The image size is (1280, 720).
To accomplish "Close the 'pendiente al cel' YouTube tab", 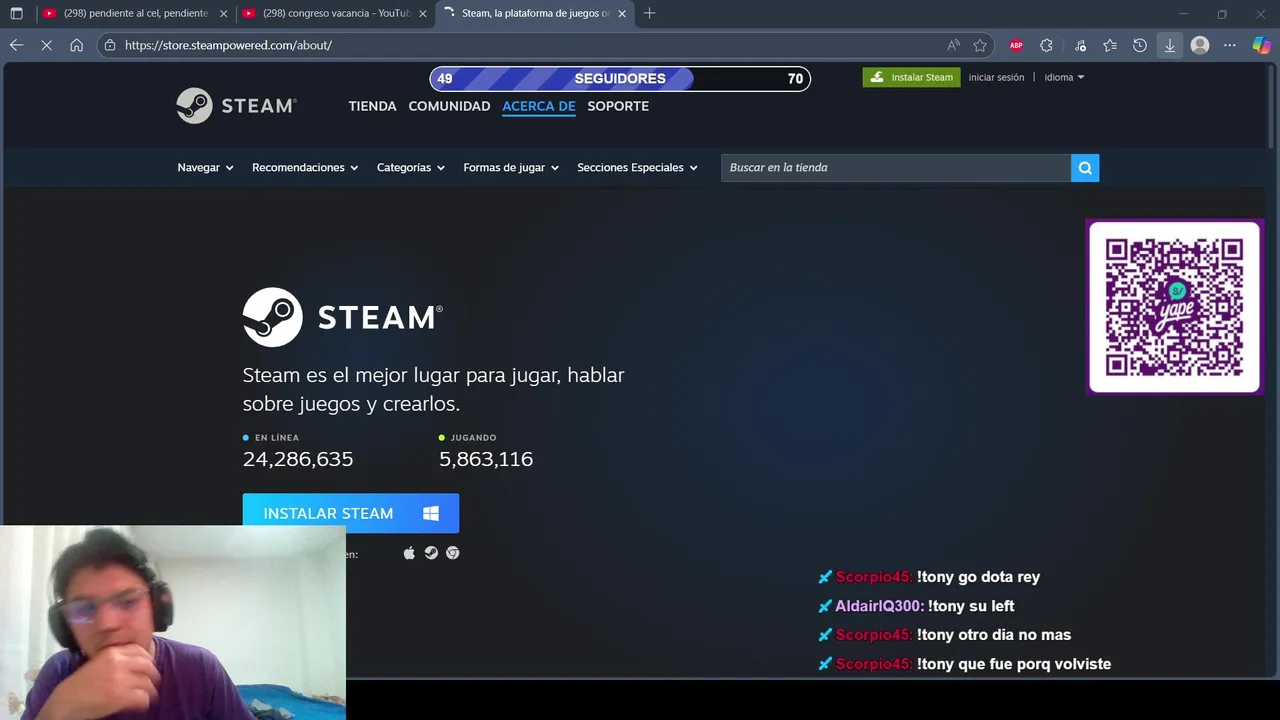I will pyautogui.click(x=224, y=14).
